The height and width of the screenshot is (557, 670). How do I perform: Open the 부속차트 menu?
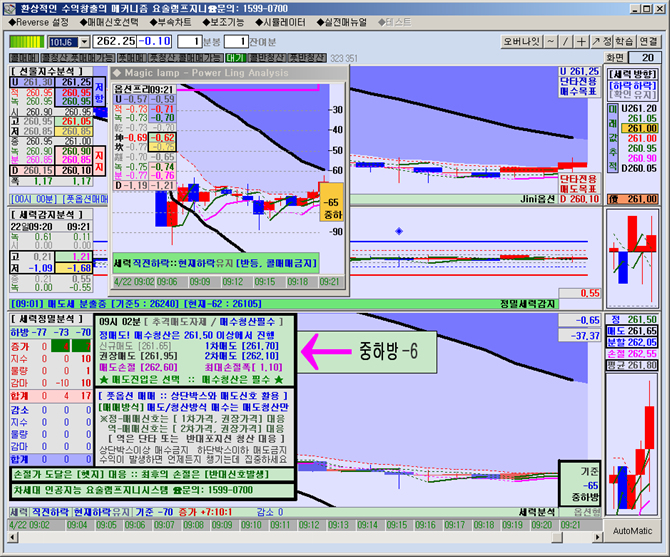170,22
